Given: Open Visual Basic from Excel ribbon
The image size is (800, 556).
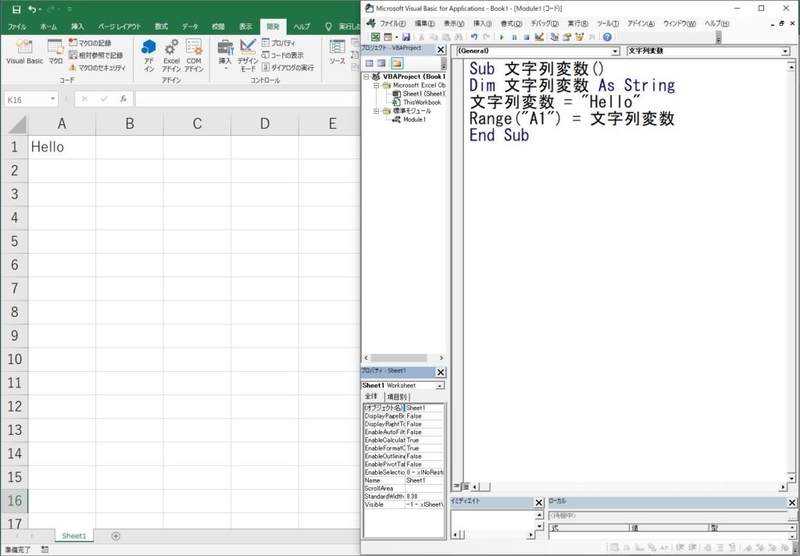Looking at the screenshot, I should pos(24,52).
